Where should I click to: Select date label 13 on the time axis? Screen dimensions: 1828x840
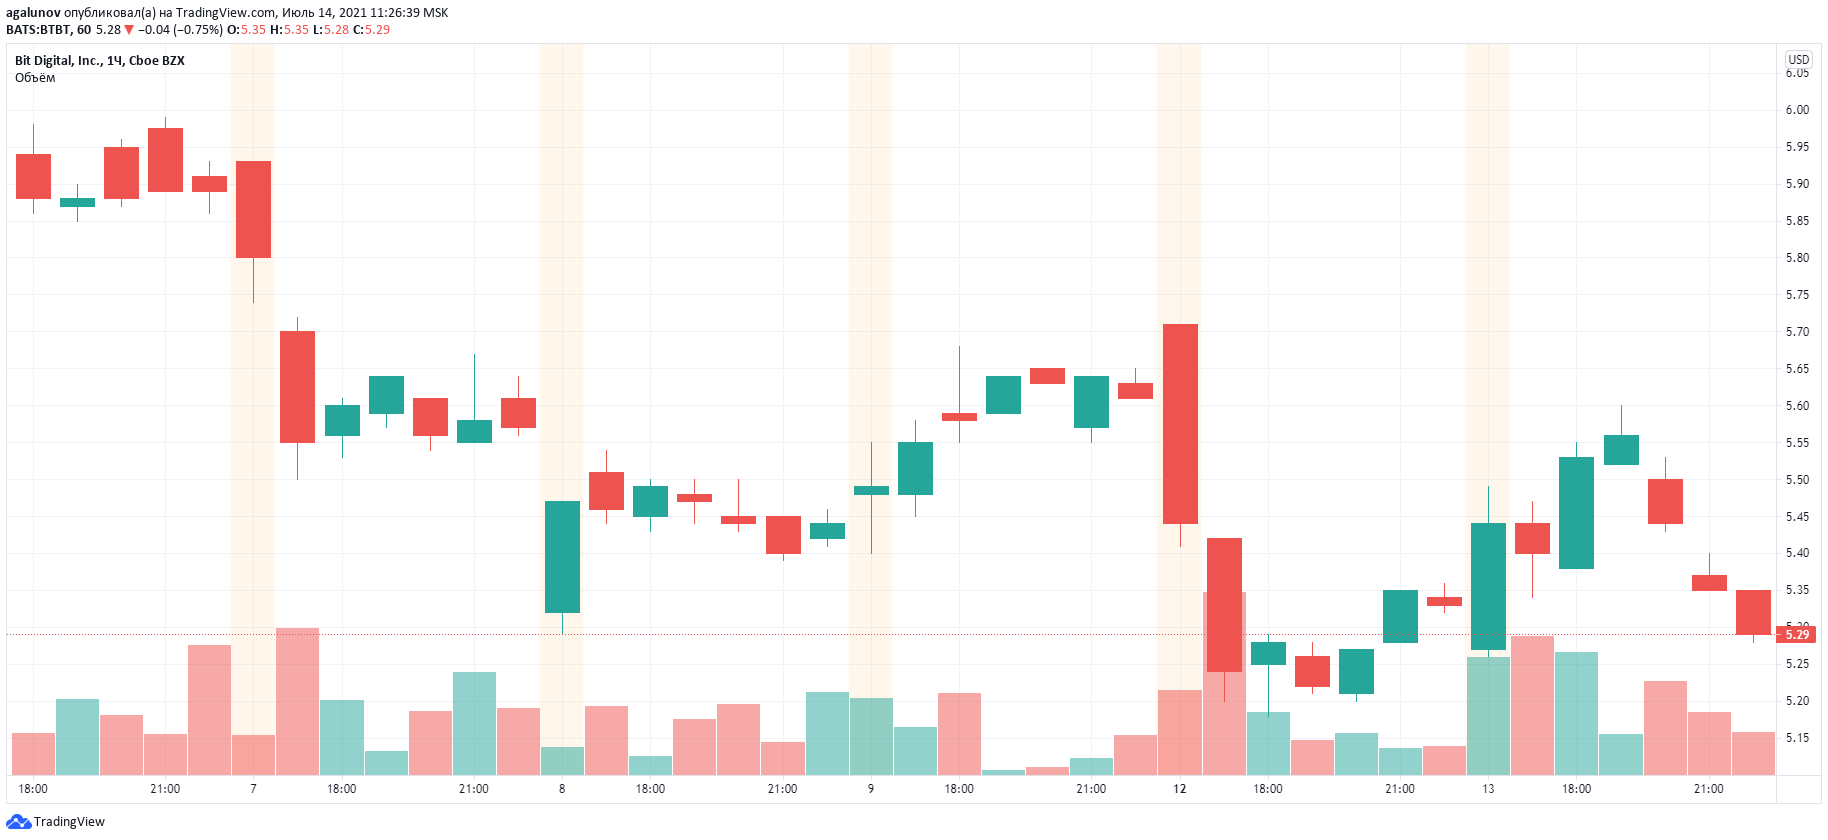click(x=1488, y=789)
